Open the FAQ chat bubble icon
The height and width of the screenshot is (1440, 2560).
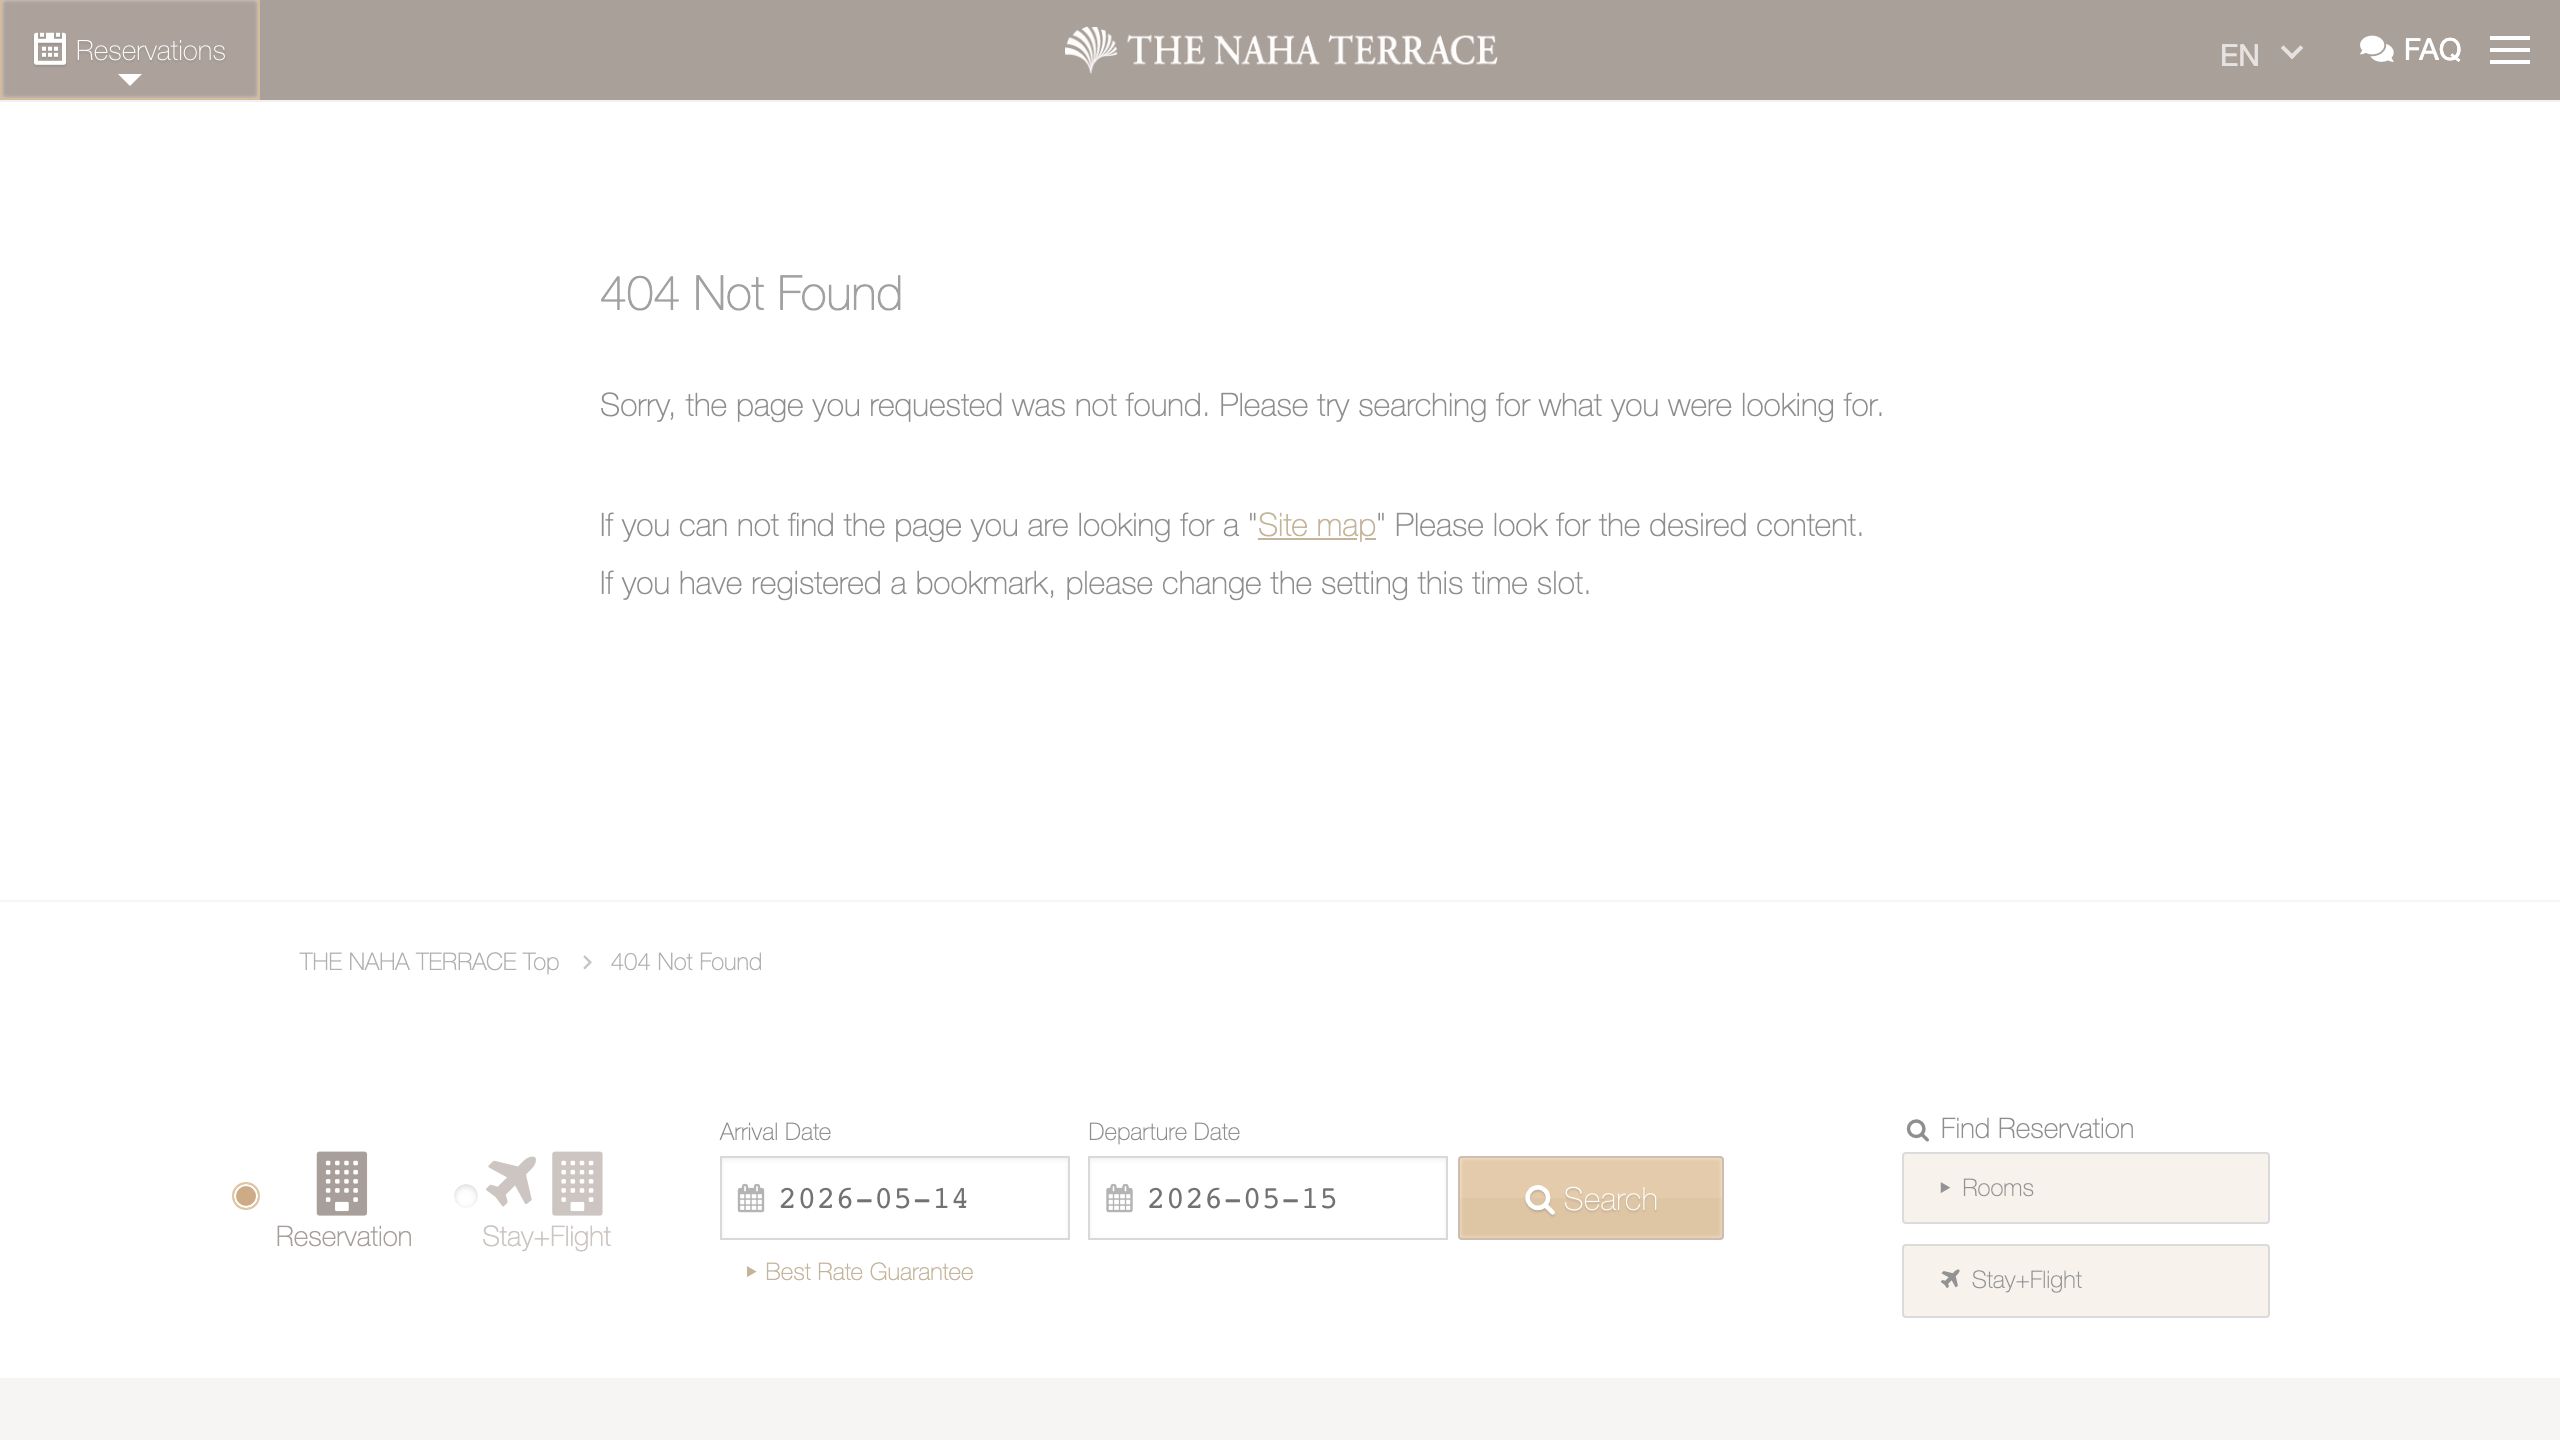[x=2376, y=49]
